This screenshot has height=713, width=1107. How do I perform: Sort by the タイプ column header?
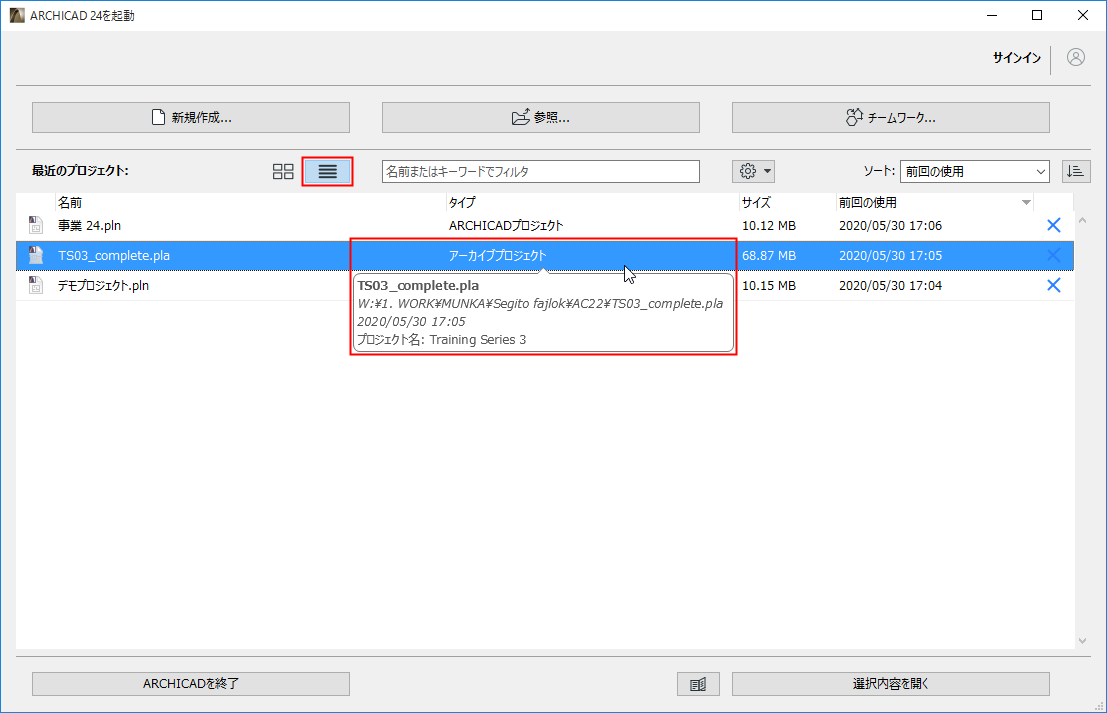click(x=592, y=203)
